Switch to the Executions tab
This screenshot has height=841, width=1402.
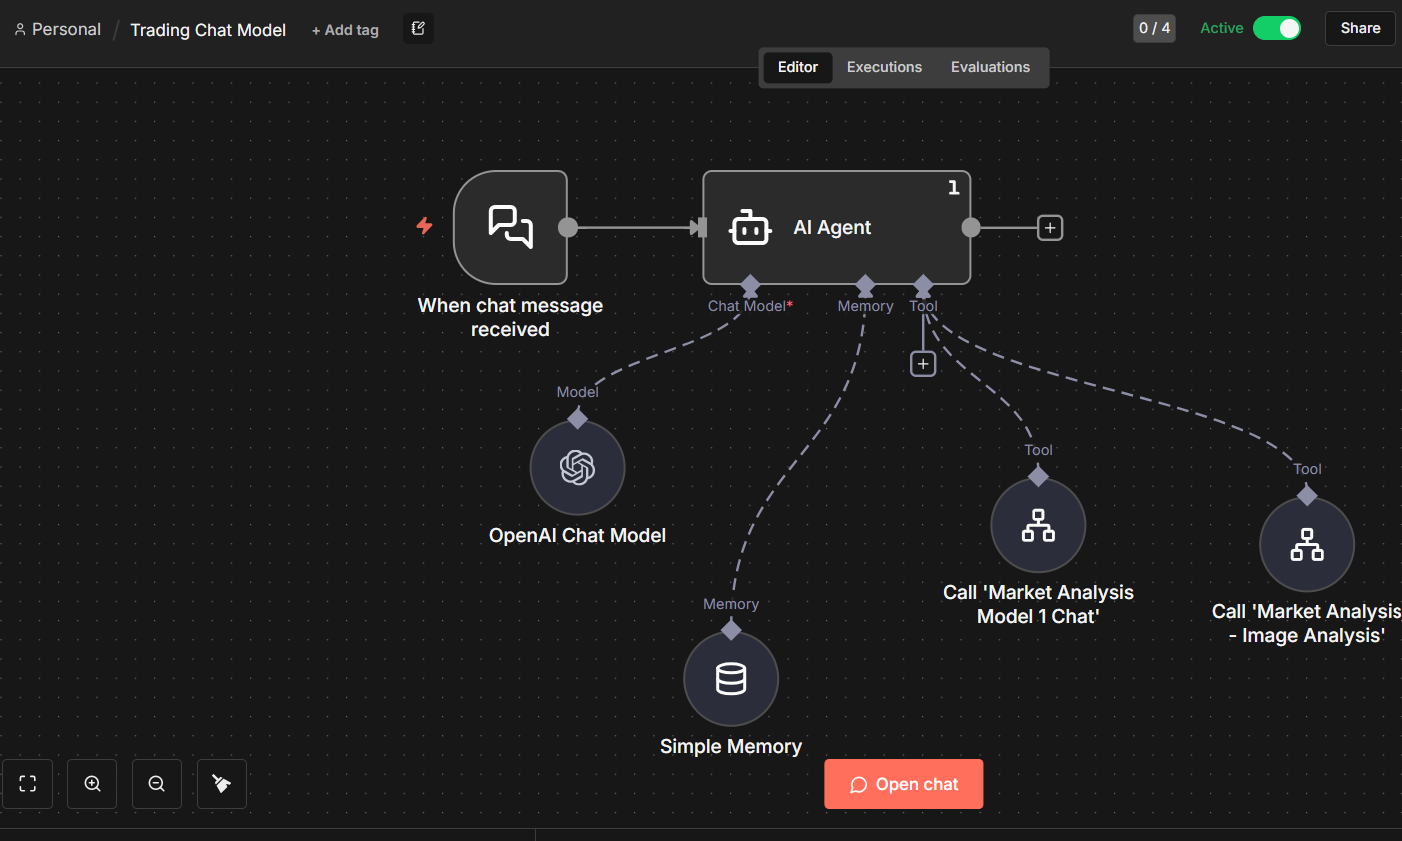(x=884, y=66)
